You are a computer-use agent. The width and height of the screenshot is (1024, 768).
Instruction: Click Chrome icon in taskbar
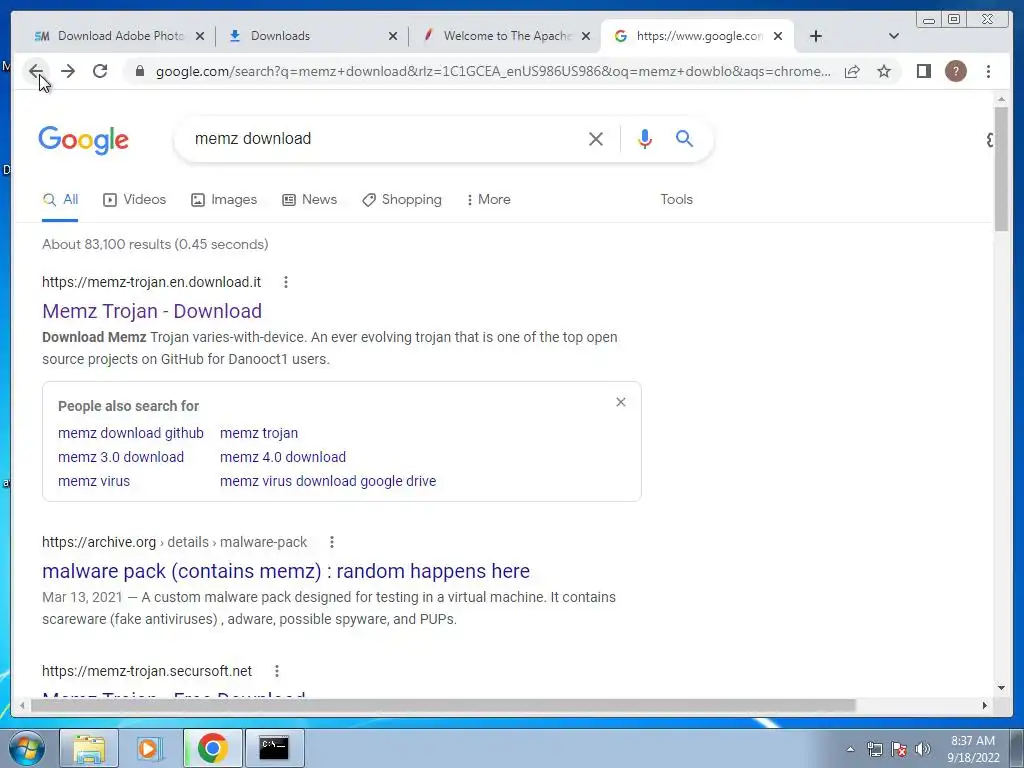point(212,748)
